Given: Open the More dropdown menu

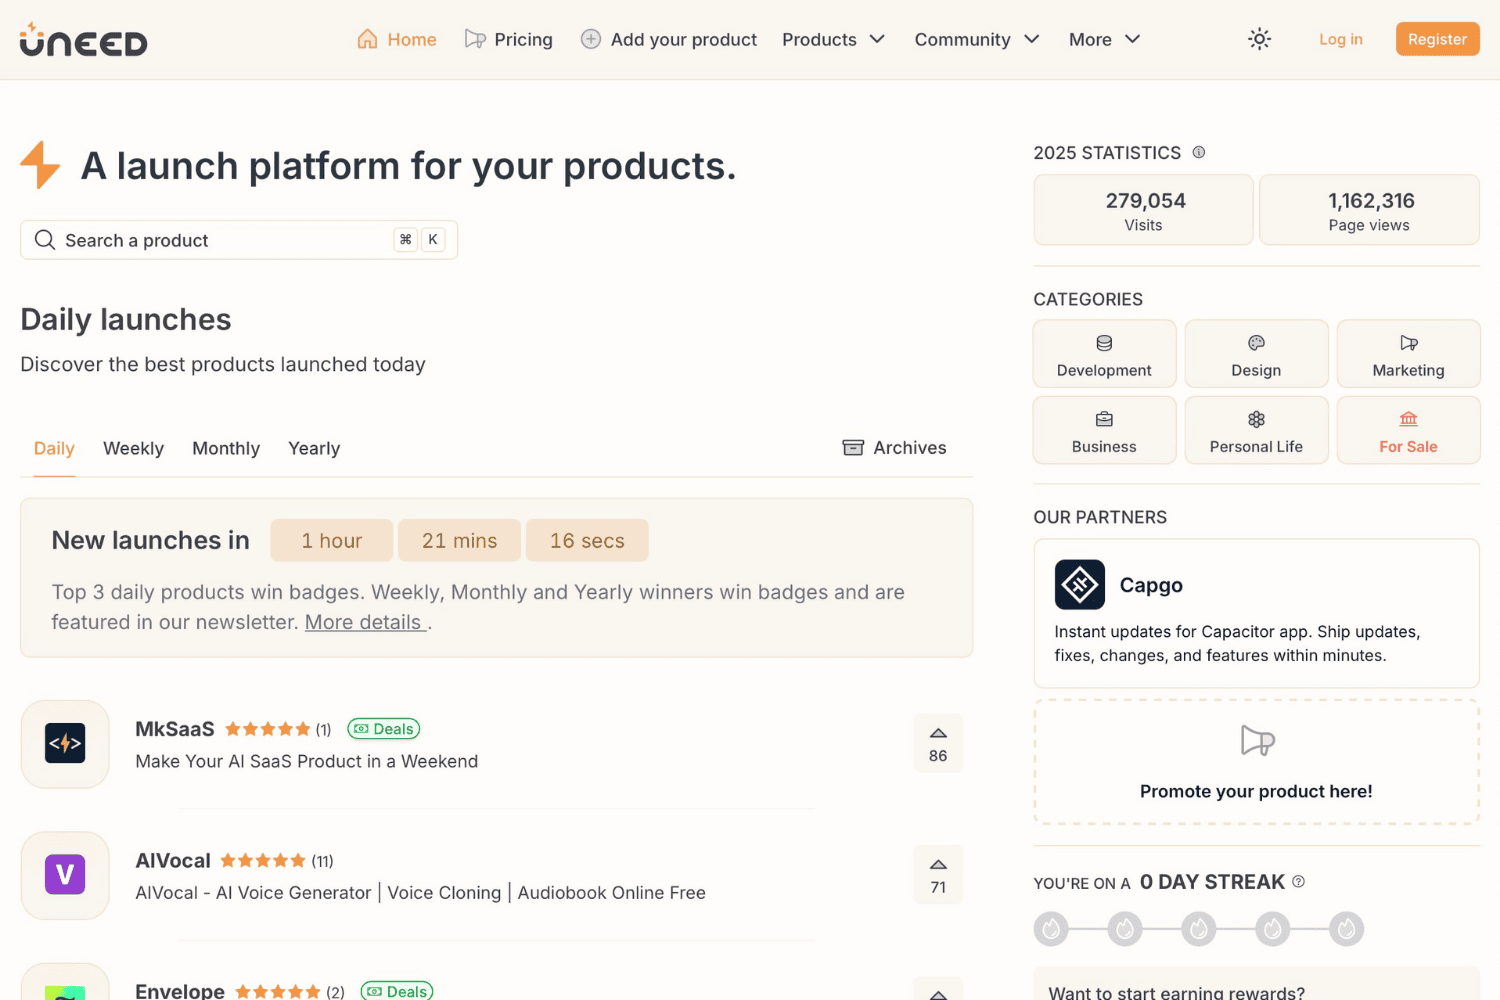Looking at the screenshot, I should (x=1104, y=39).
